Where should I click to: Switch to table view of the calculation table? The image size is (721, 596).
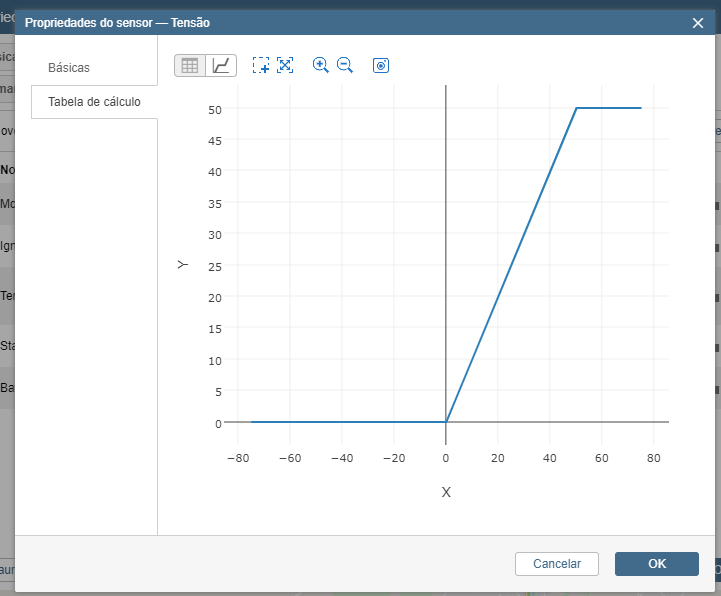[x=190, y=65]
